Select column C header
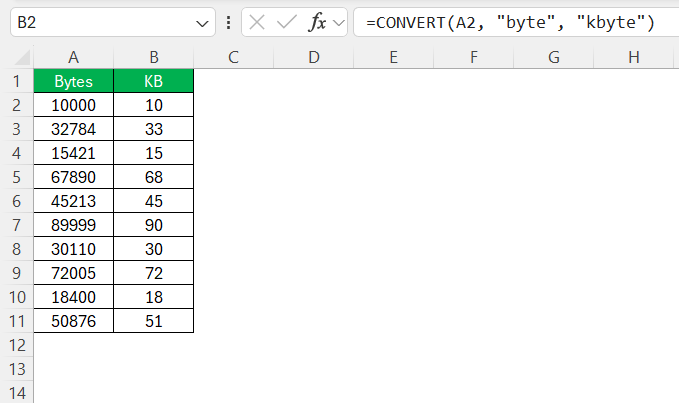This screenshot has width=679, height=403. [233, 57]
